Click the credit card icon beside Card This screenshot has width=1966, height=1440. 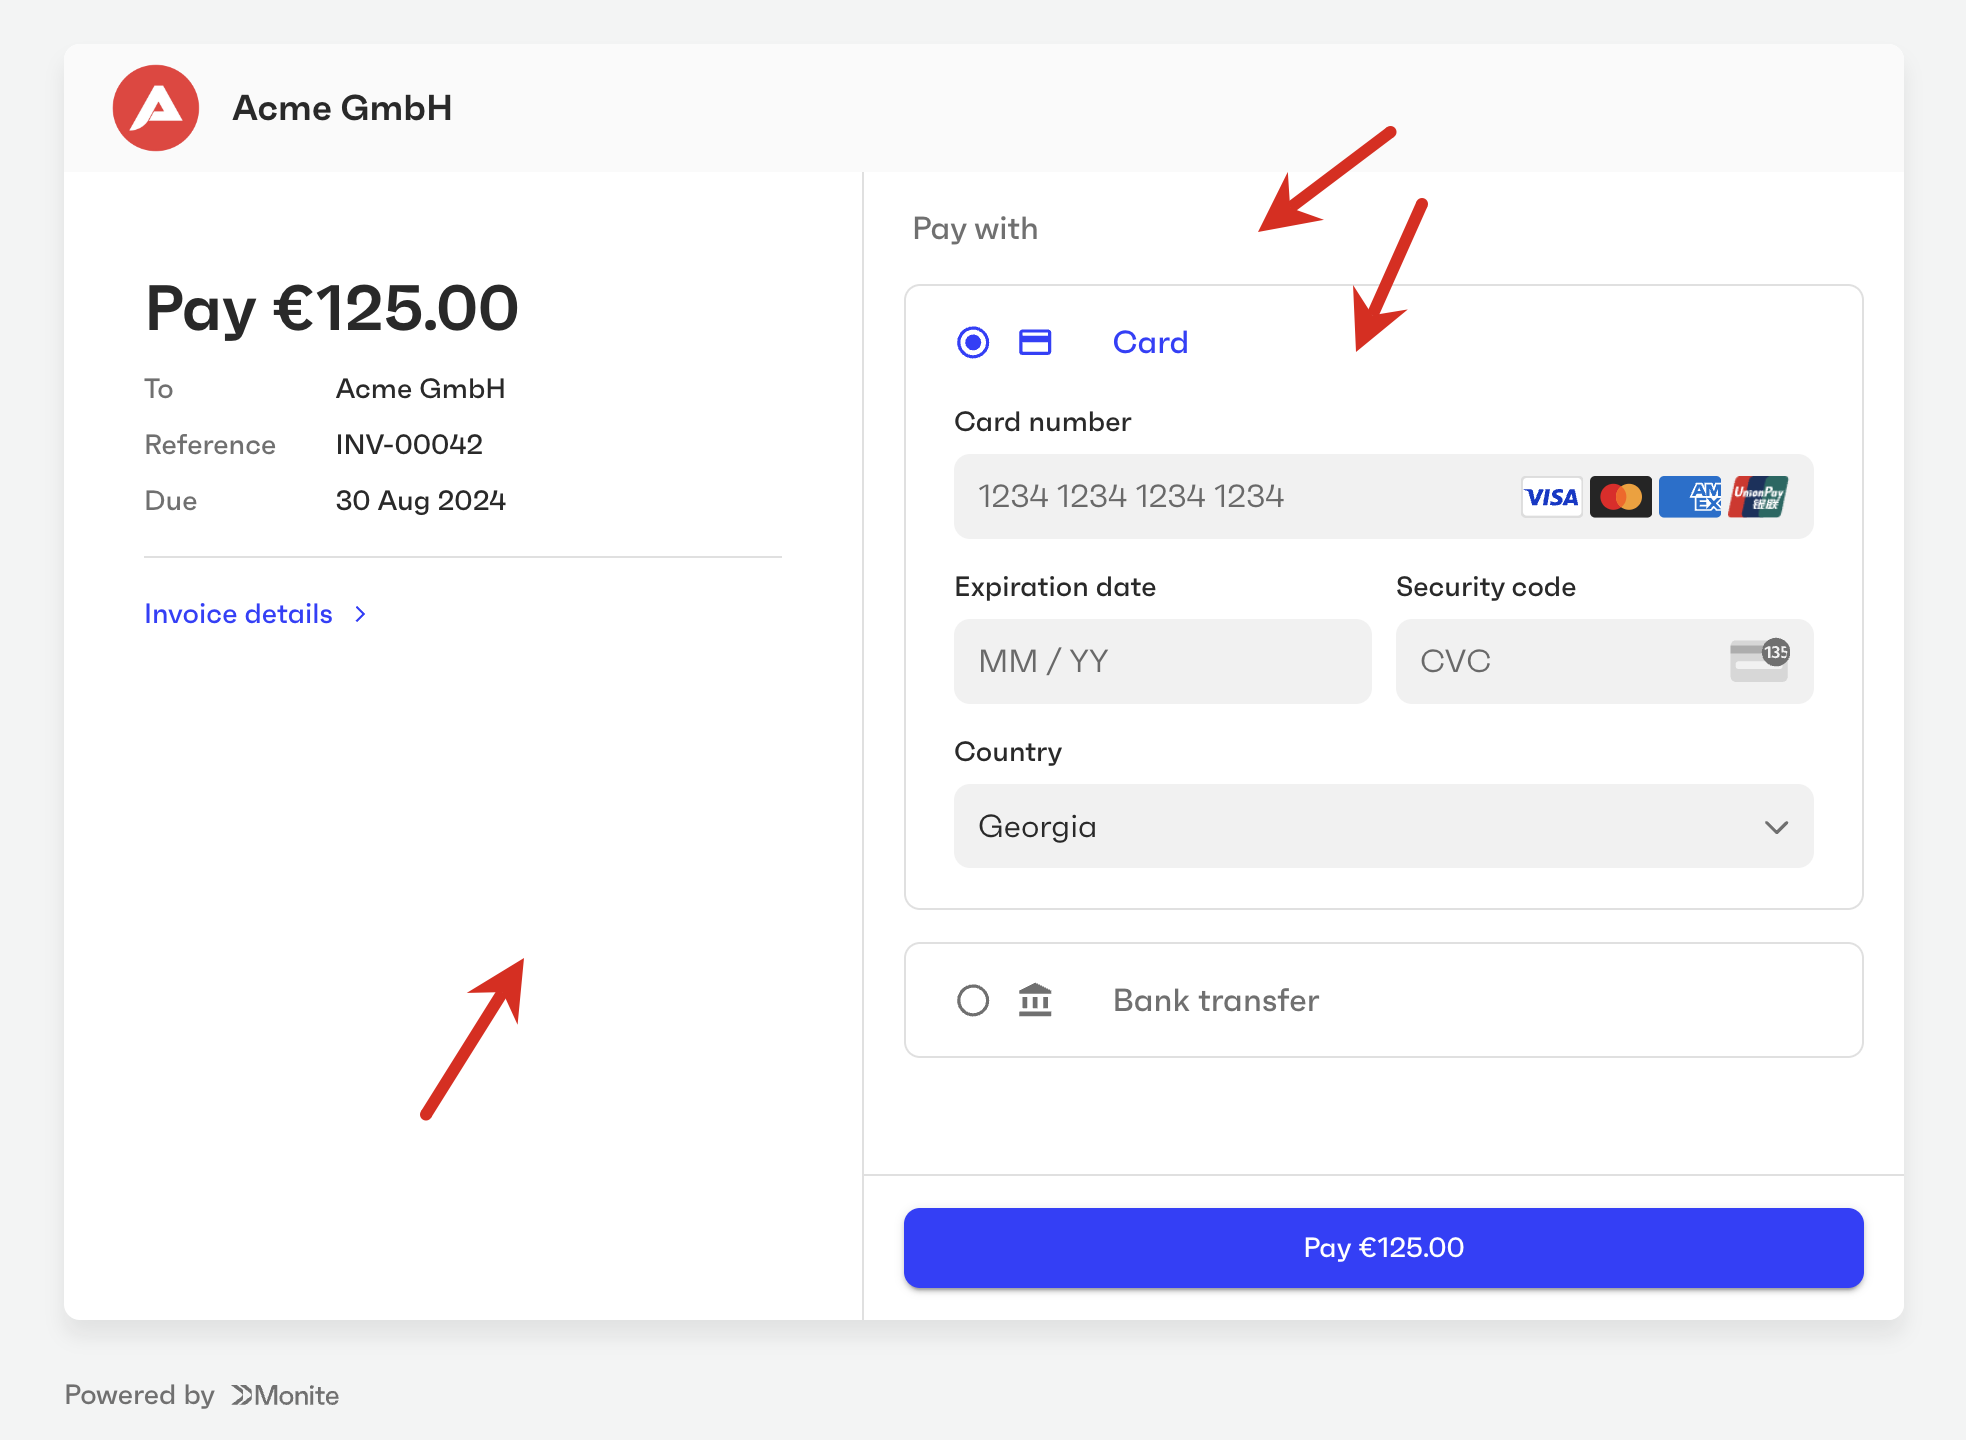coord(1034,342)
